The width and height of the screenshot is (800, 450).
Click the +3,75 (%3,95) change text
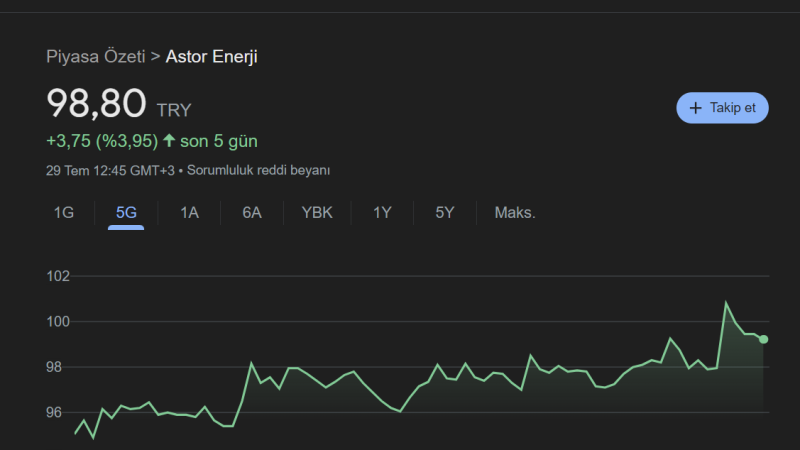click(102, 141)
